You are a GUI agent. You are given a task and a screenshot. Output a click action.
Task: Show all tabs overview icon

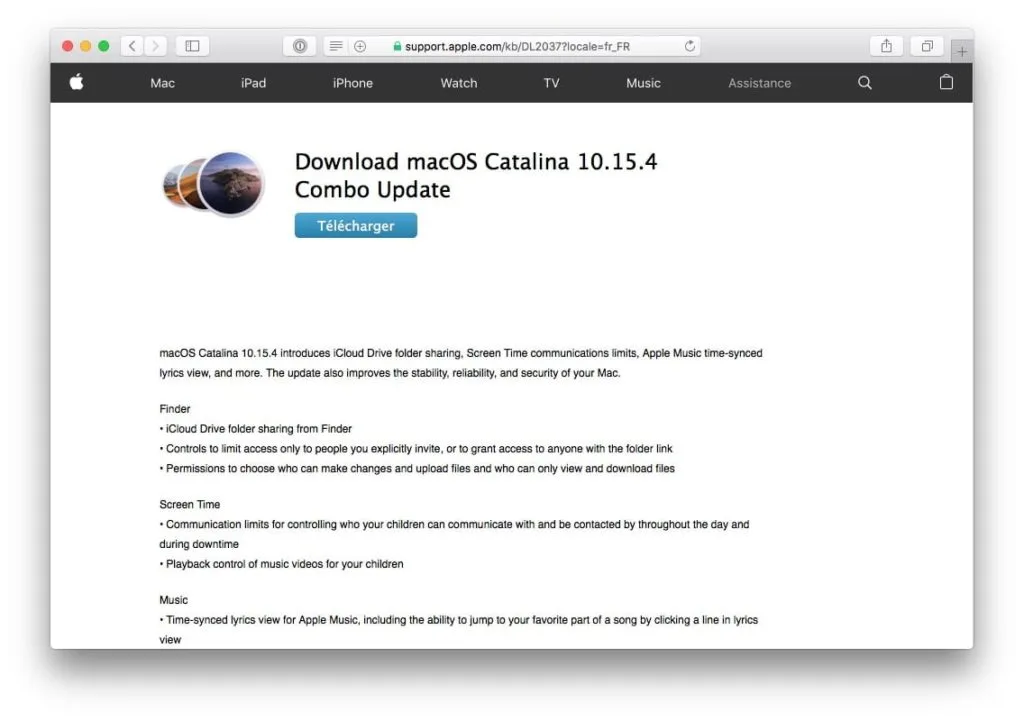[927, 46]
